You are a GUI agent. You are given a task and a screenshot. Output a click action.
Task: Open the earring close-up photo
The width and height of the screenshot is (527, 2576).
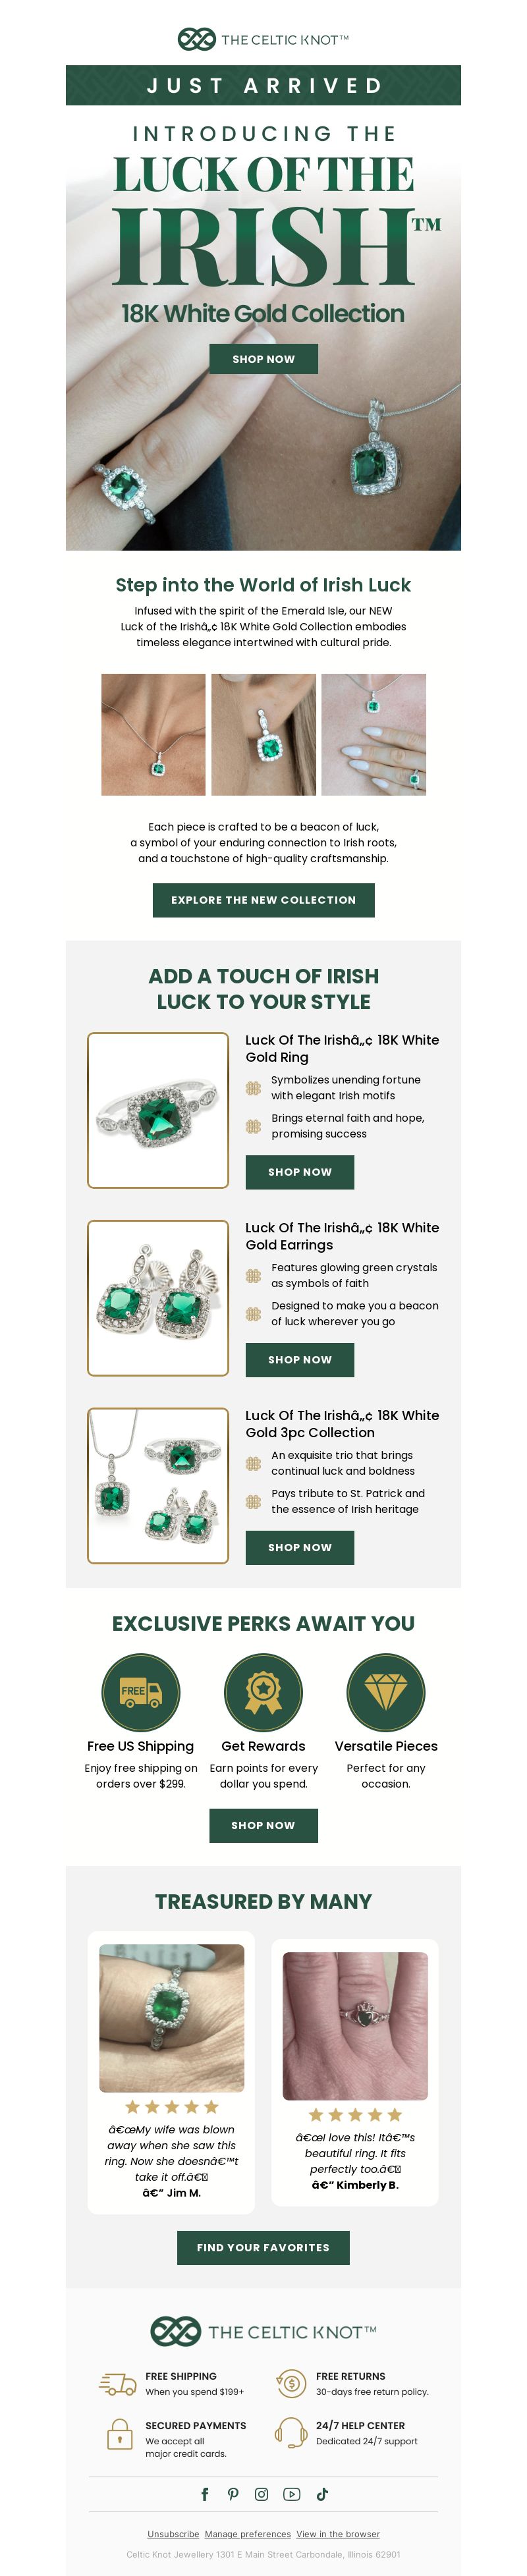coord(263,735)
